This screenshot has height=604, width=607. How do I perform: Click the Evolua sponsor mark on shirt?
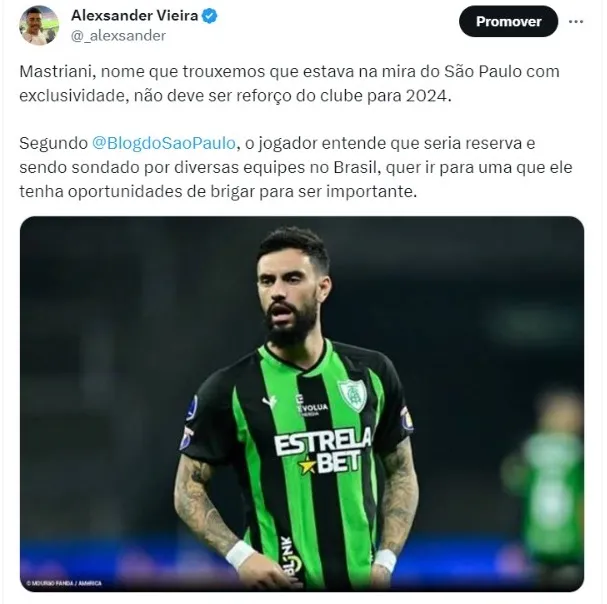click(312, 405)
